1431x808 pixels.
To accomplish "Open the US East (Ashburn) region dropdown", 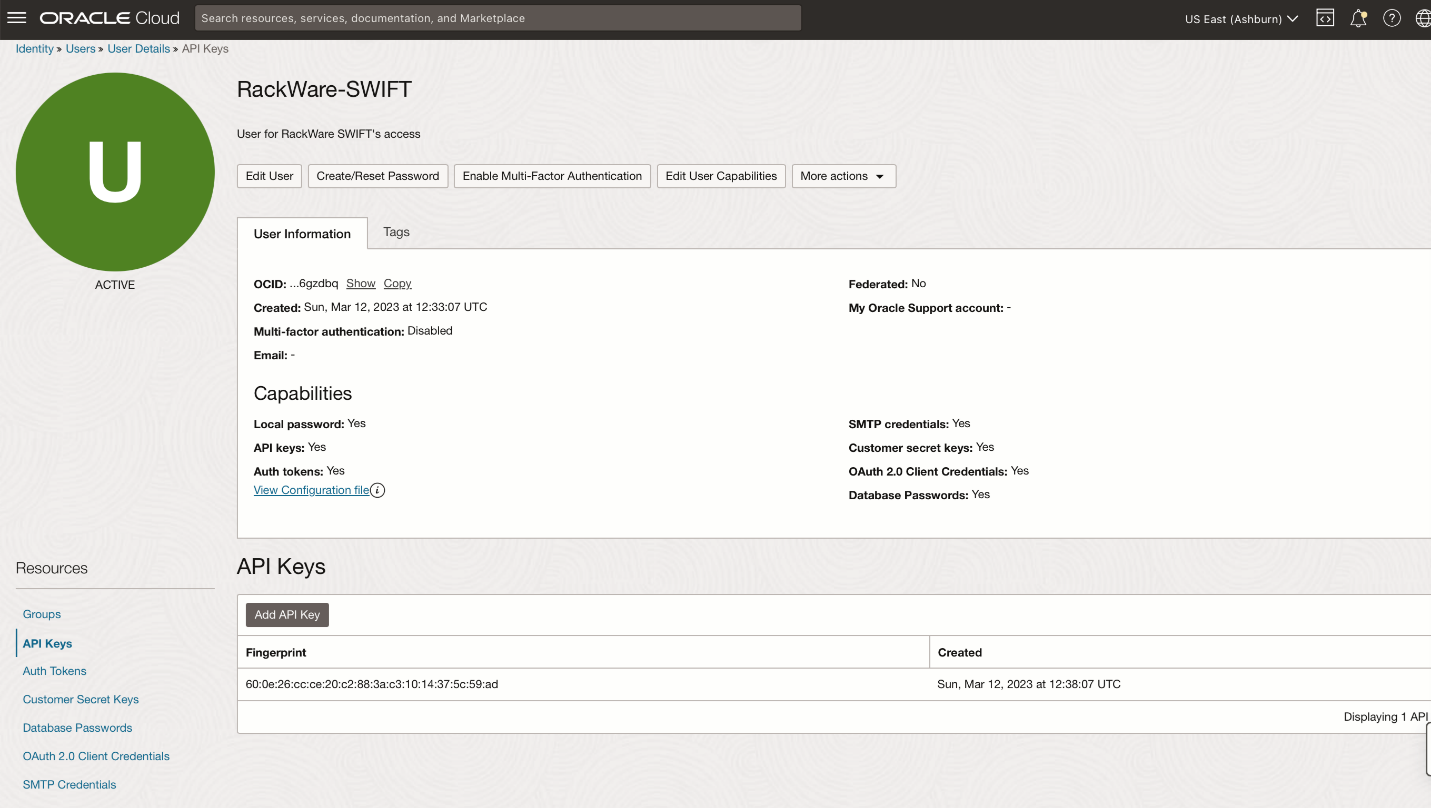I will (x=1241, y=18).
